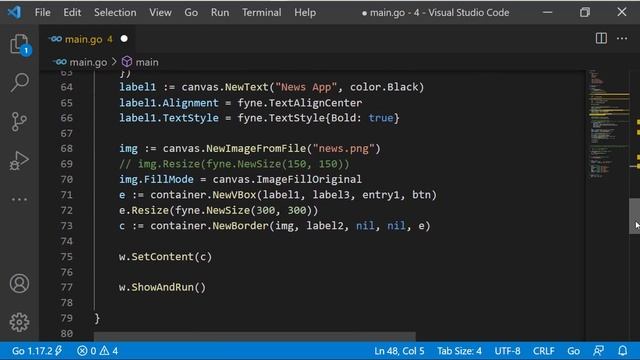Open More Actions ellipsis in editor toolbar
Screen dimensions: 640x360
click(x=622, y=38)
